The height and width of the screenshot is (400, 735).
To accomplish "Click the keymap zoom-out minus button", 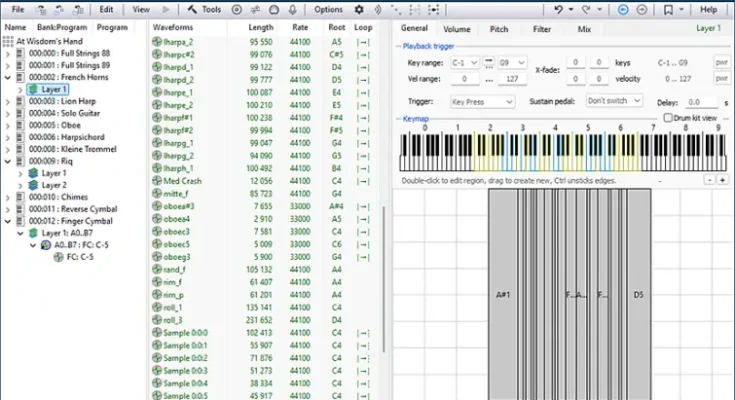I will point(710,180).
